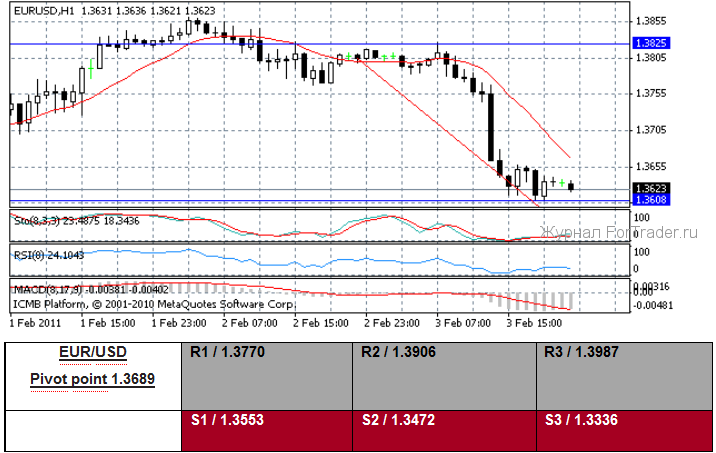Click the ICMB Platform MetaQuotes copyright text
Image resolution: width=716 pixels, height=453 pixels.
(153, 304)
